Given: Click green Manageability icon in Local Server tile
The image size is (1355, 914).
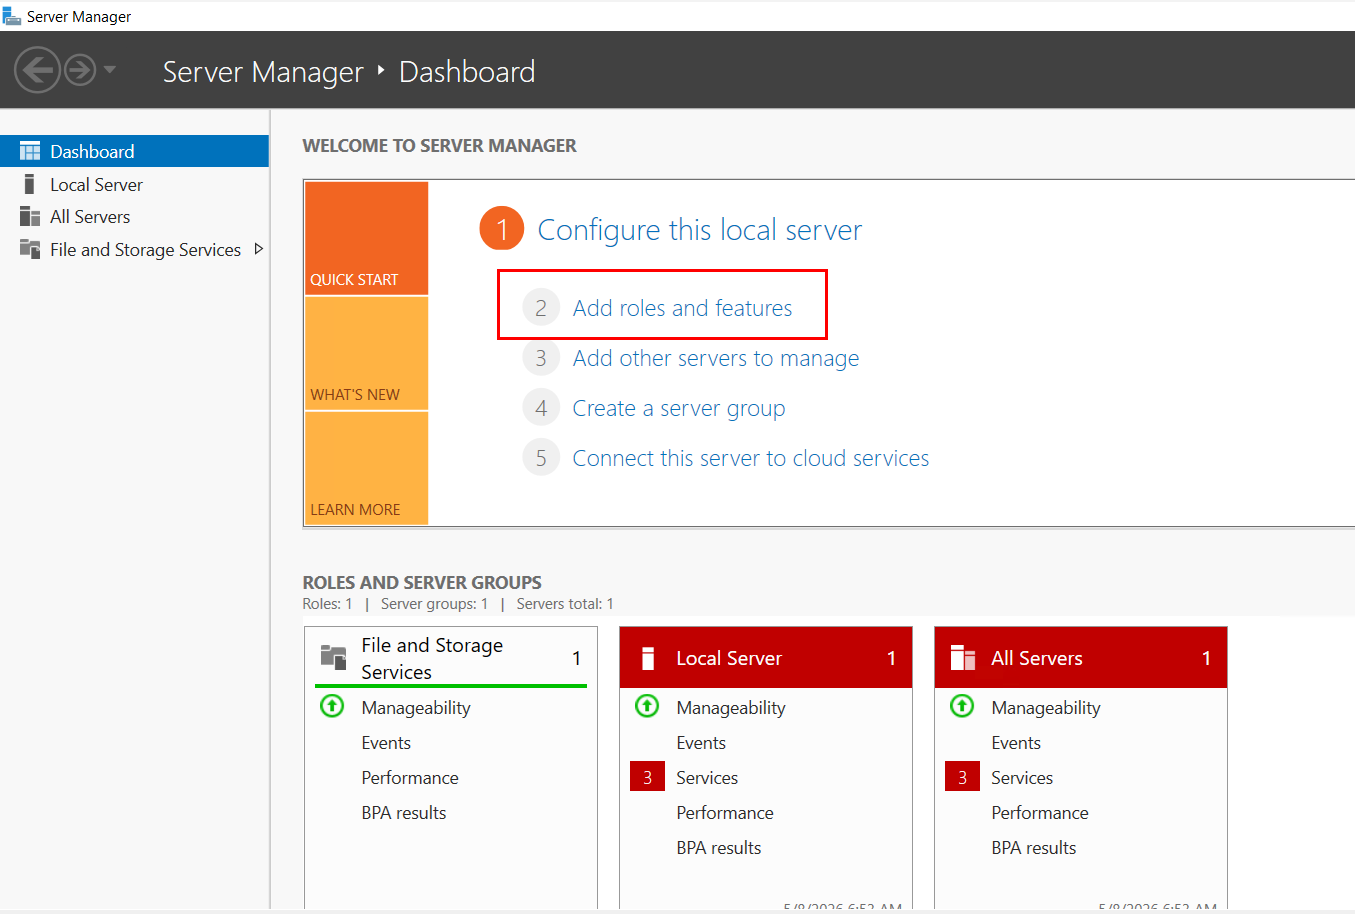Looking at the screenshot, I should [x=647, y=706].
